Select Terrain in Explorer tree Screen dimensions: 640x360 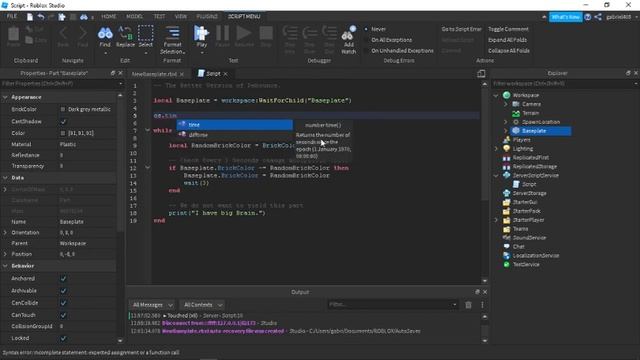coord(531,113)
